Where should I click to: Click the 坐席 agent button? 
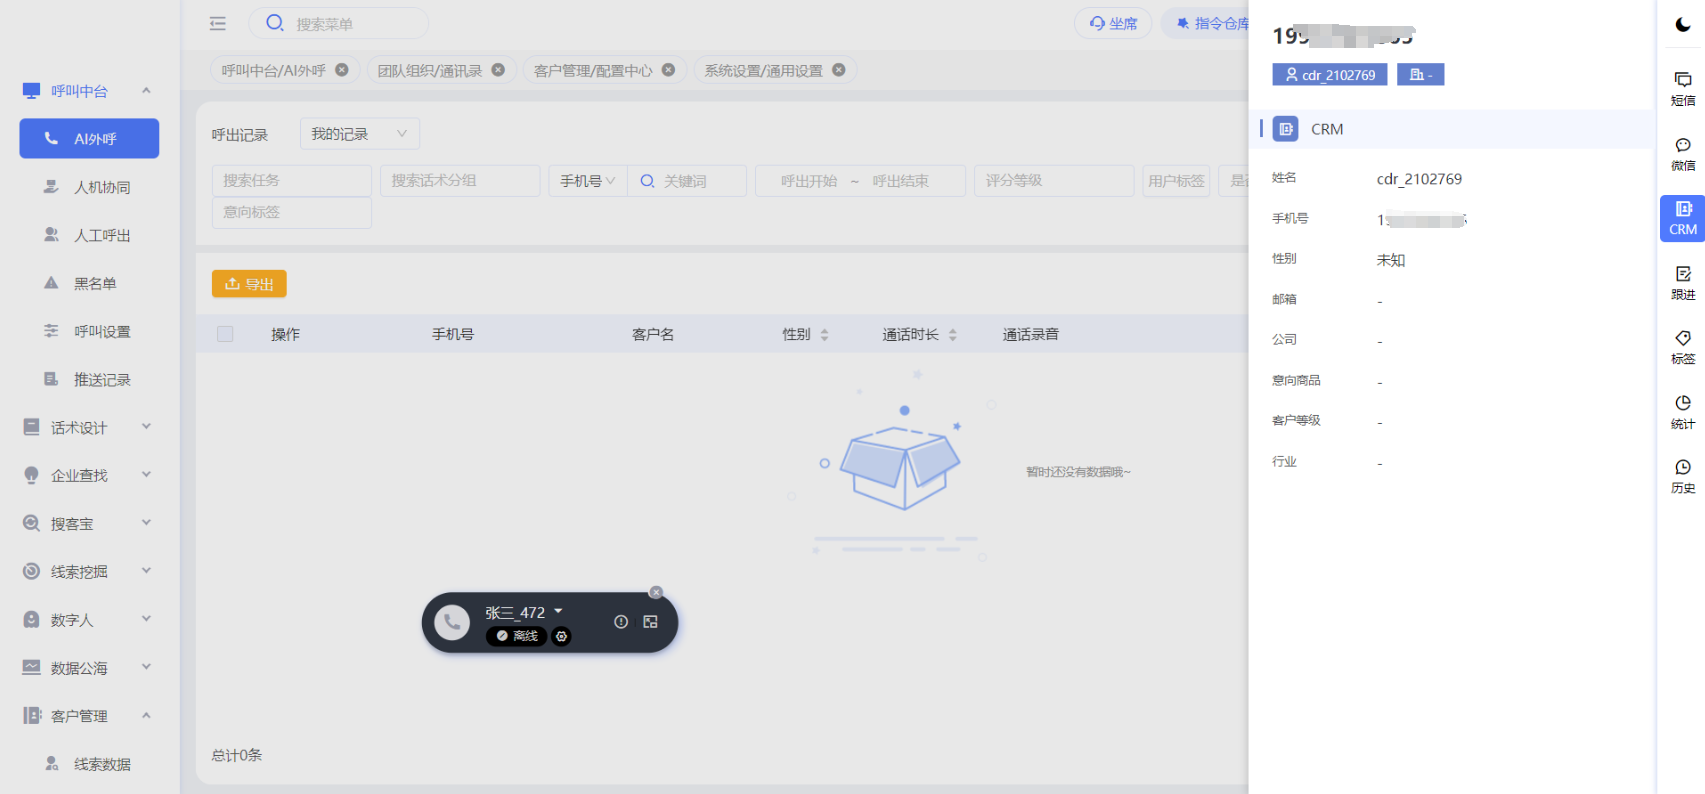coord(1113,23)
